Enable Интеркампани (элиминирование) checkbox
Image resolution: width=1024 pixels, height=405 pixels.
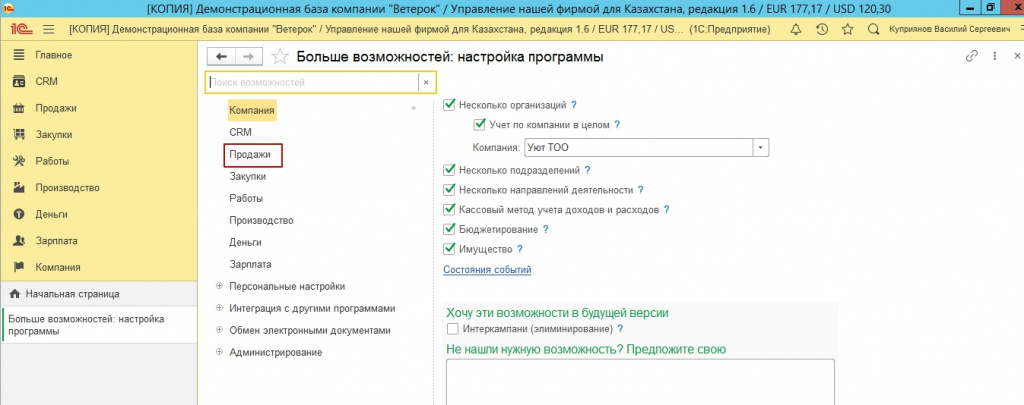pyautogui.click(x=453, y=329)
